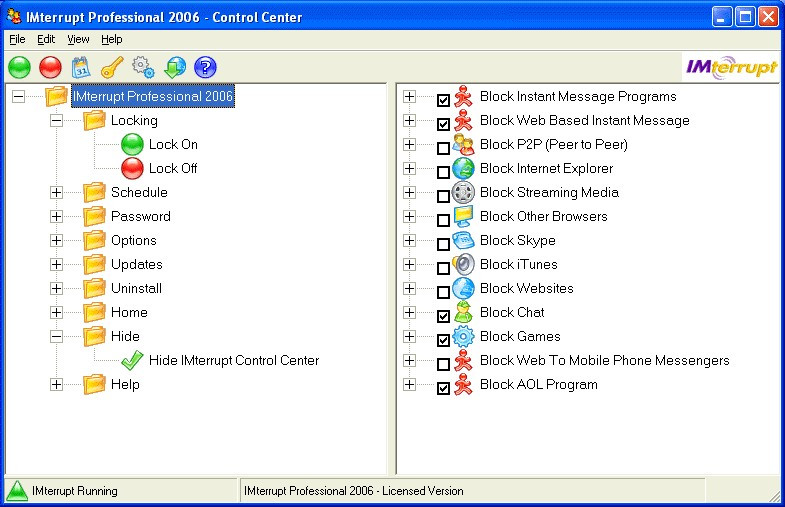Viewport: 785px width, 507px height.
Task: Click the green triangle IMterrupt Running status icon
Action: click(x=18, y=490)
